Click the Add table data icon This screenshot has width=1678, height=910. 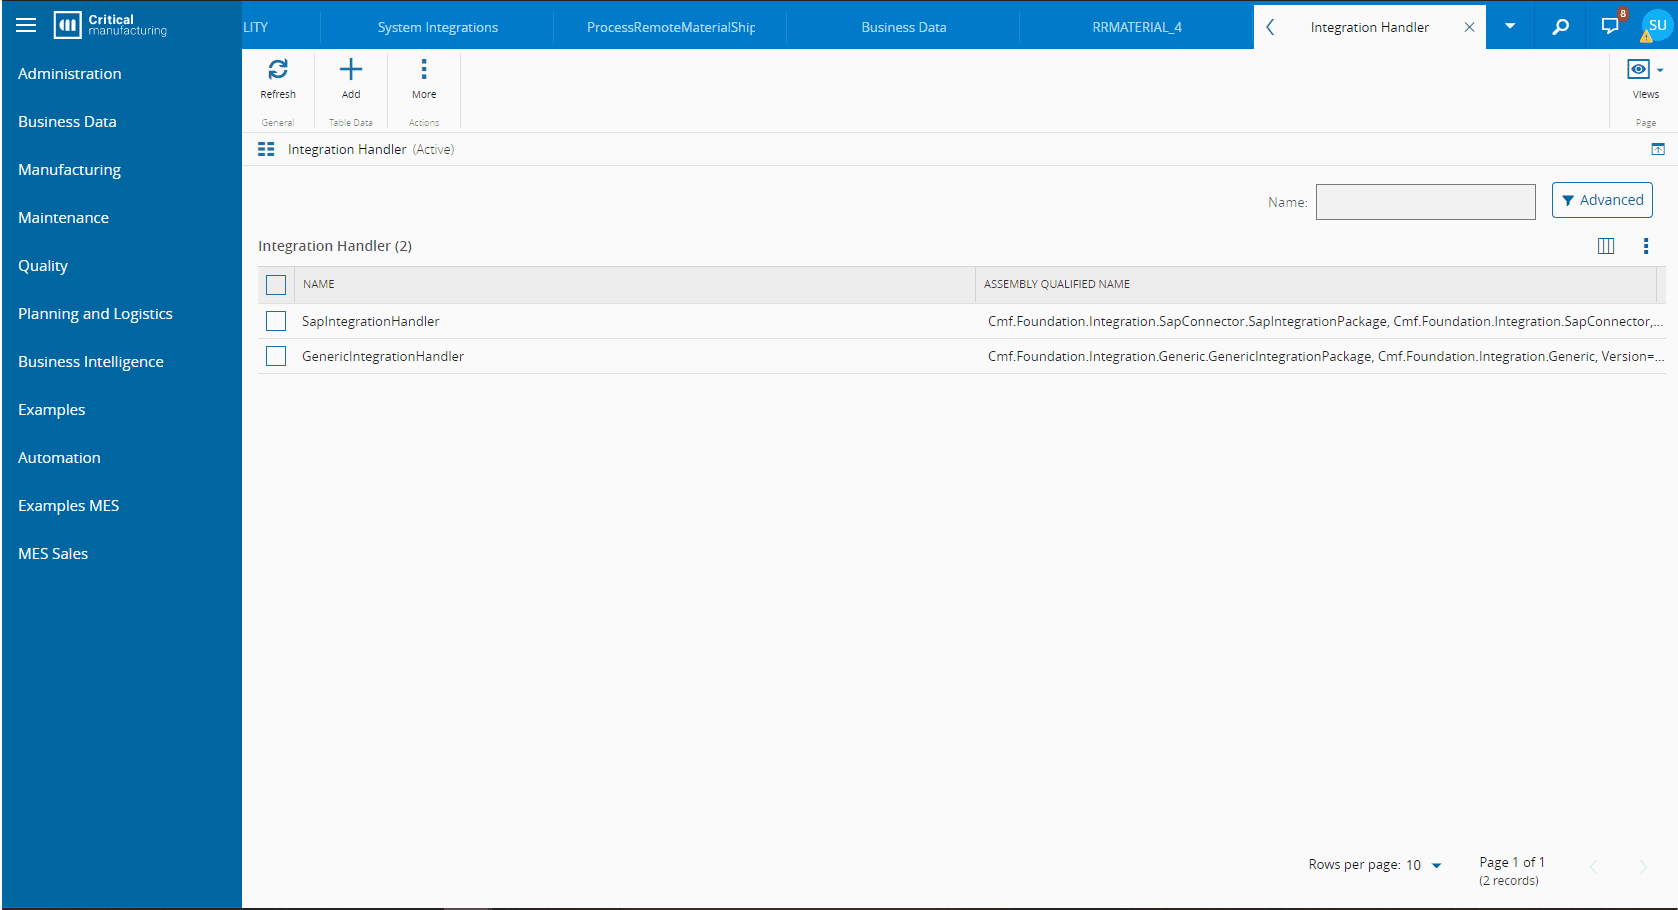tap(351, 70)
